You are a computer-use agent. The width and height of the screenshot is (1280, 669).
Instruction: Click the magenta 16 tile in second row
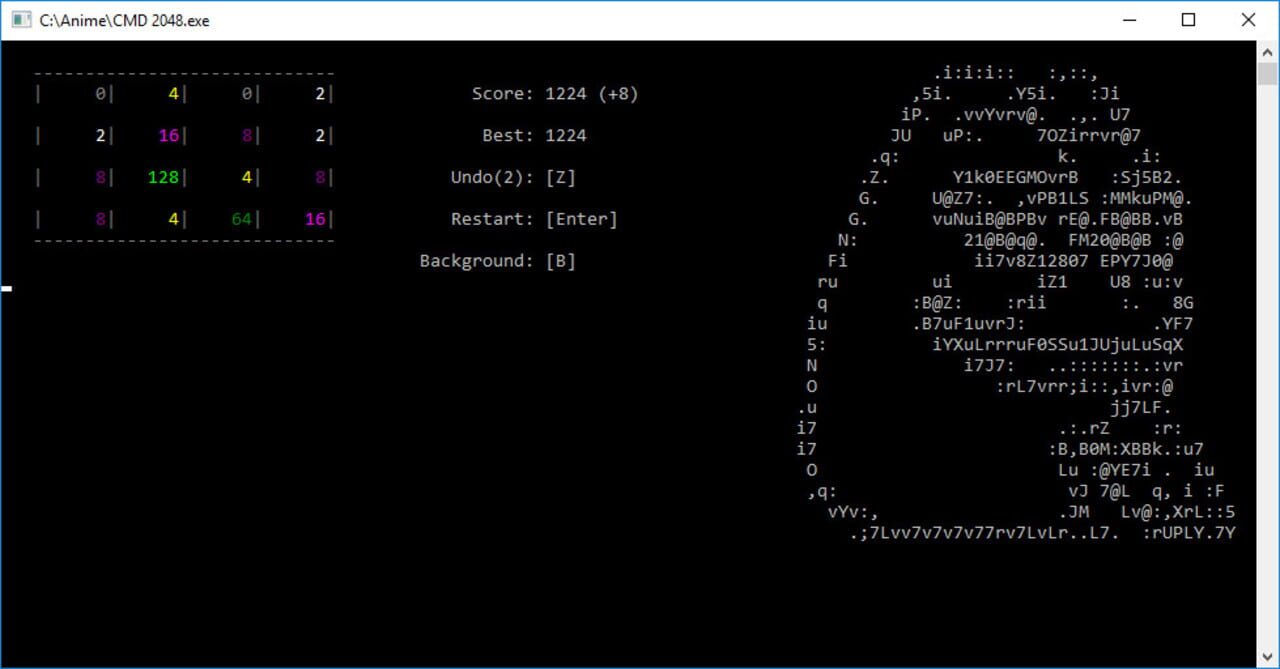166,135
